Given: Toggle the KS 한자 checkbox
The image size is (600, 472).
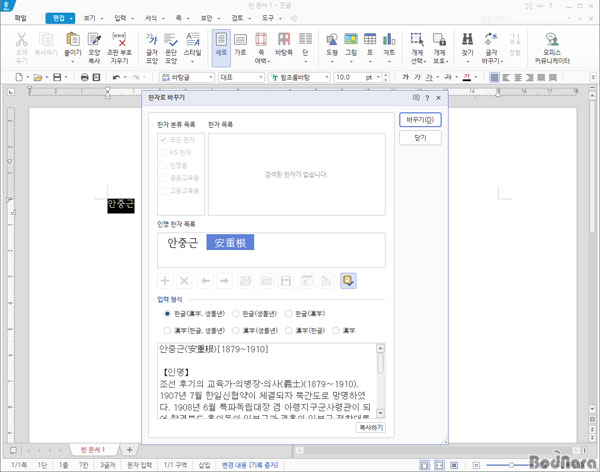Looking at the screenshot, I should point(163,152).
